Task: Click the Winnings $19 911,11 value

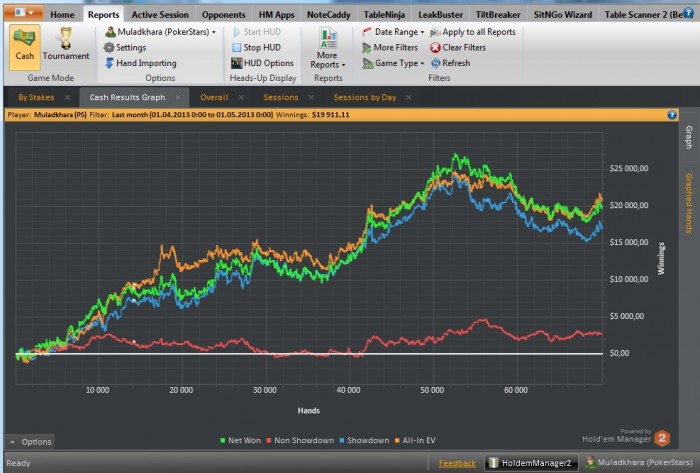Action: pos(330,115)
